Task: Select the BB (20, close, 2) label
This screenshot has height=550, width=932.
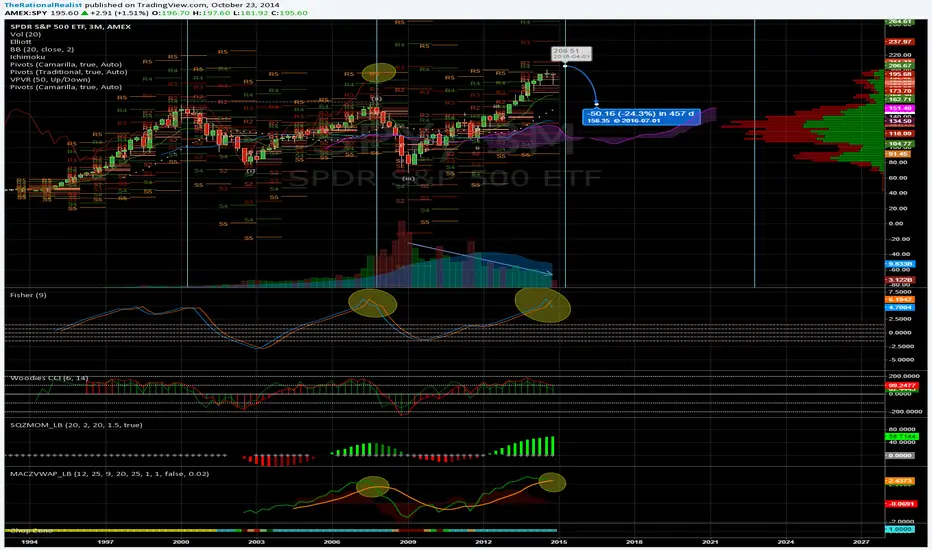Action: coord(42,49)
